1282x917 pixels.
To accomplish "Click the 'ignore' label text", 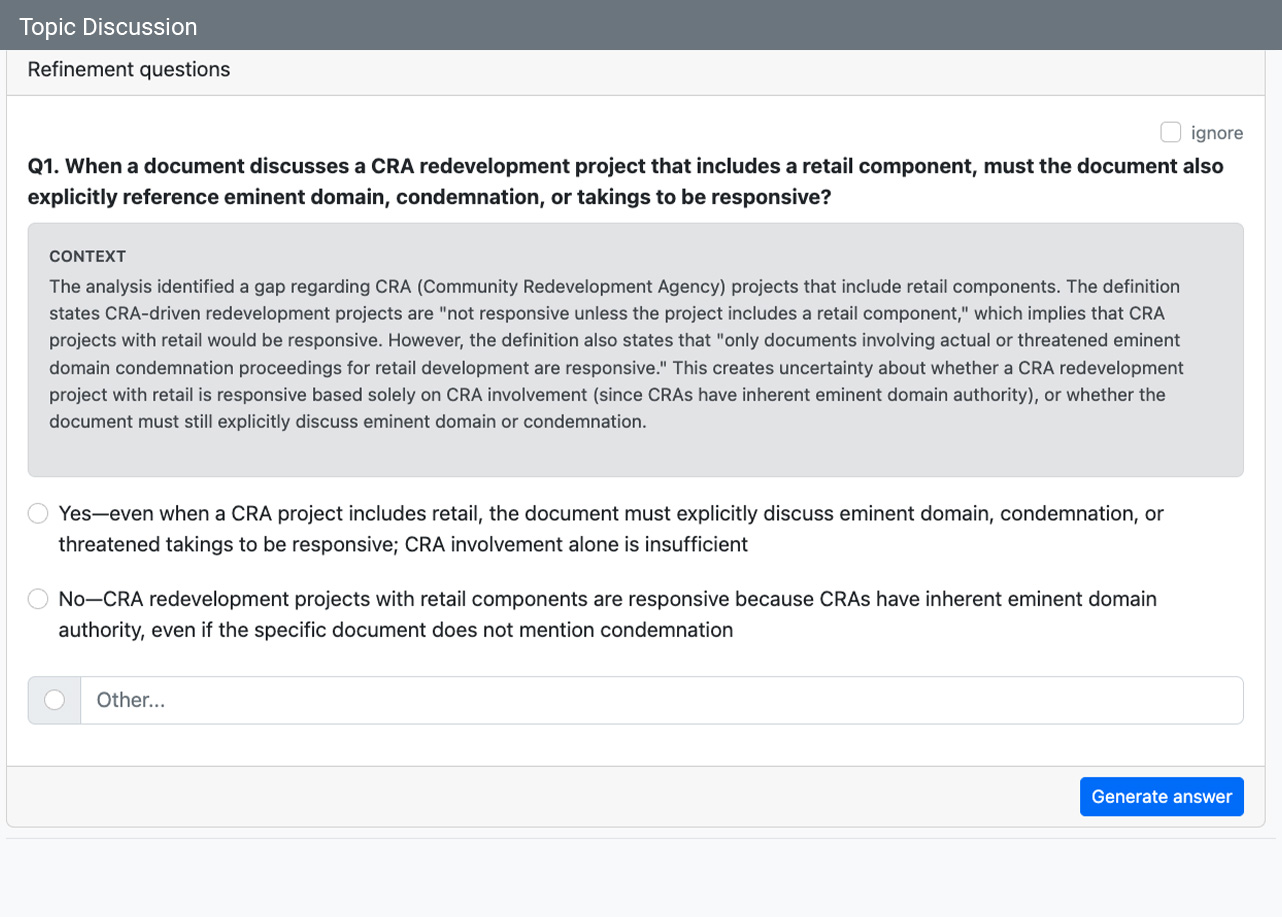I will [x=1217, y=133].
